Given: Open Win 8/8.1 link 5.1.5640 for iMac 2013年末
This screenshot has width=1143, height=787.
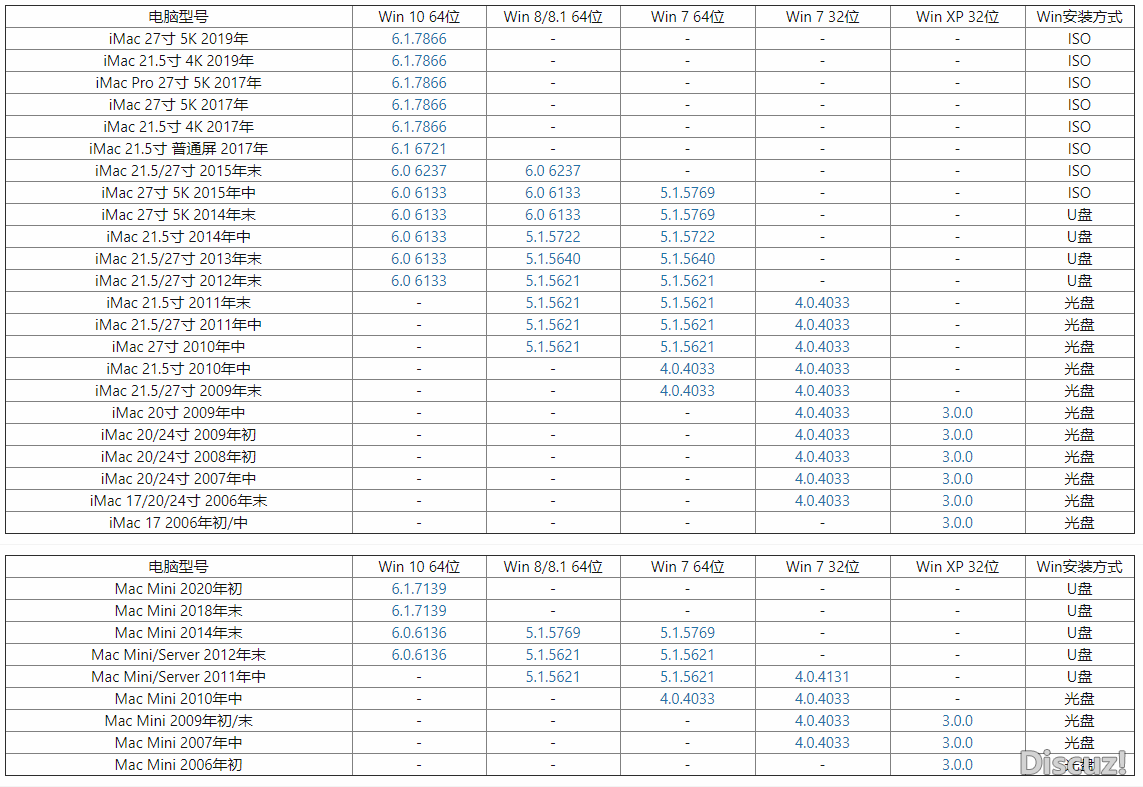Looking at the screenshot, I should coord(553,259).
